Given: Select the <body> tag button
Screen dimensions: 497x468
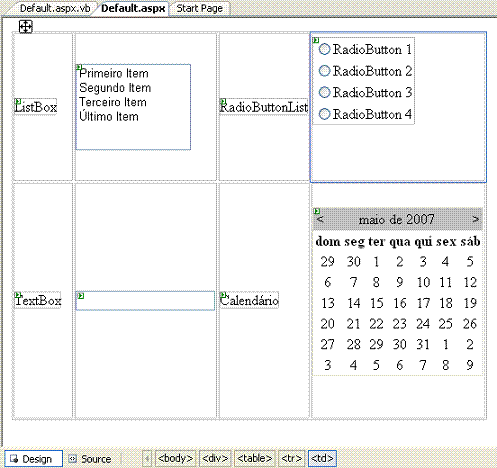Looking at the screenshot, I should click(x=175, y=458).
